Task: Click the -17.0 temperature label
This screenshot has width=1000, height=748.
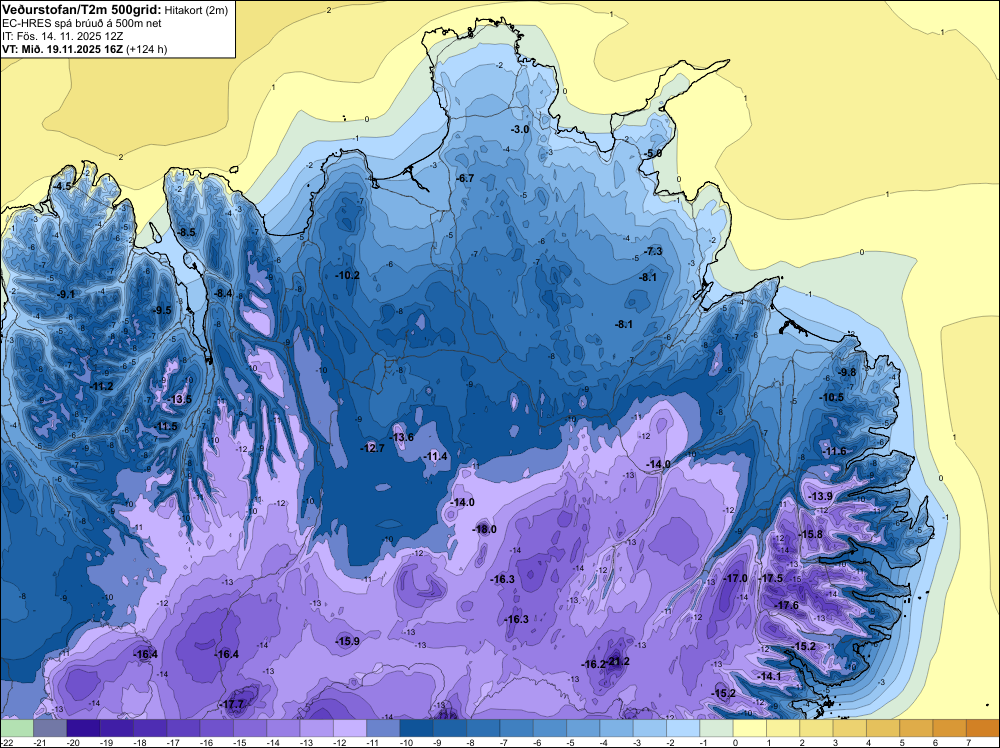Action: 736,578
